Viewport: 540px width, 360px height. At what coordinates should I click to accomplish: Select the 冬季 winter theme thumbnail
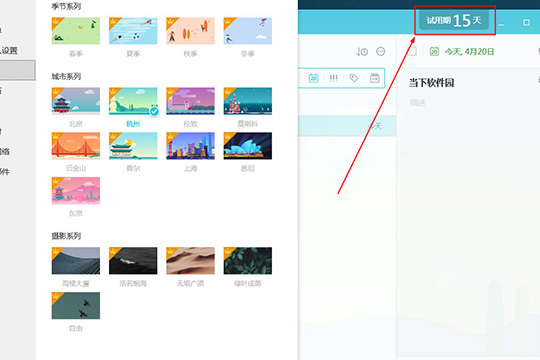click(248, 31)
